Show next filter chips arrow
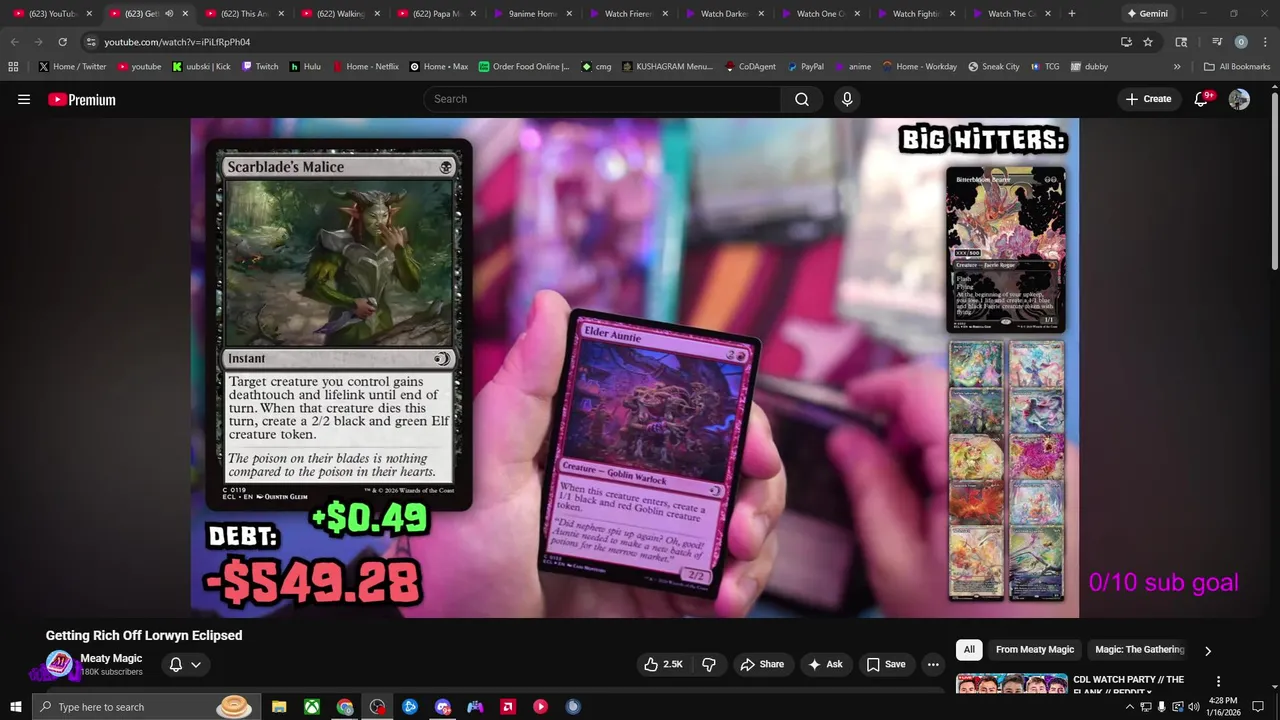 pyautogui.click(x=1207, y=651)
